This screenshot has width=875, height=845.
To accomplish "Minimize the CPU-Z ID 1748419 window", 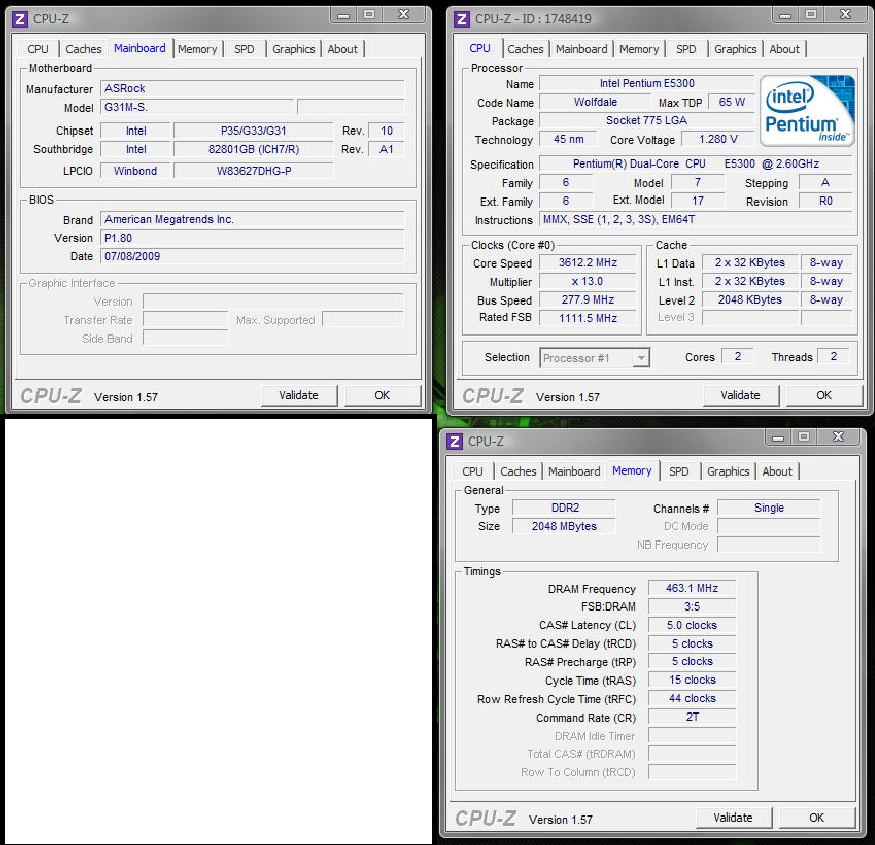I will [785, 15].
